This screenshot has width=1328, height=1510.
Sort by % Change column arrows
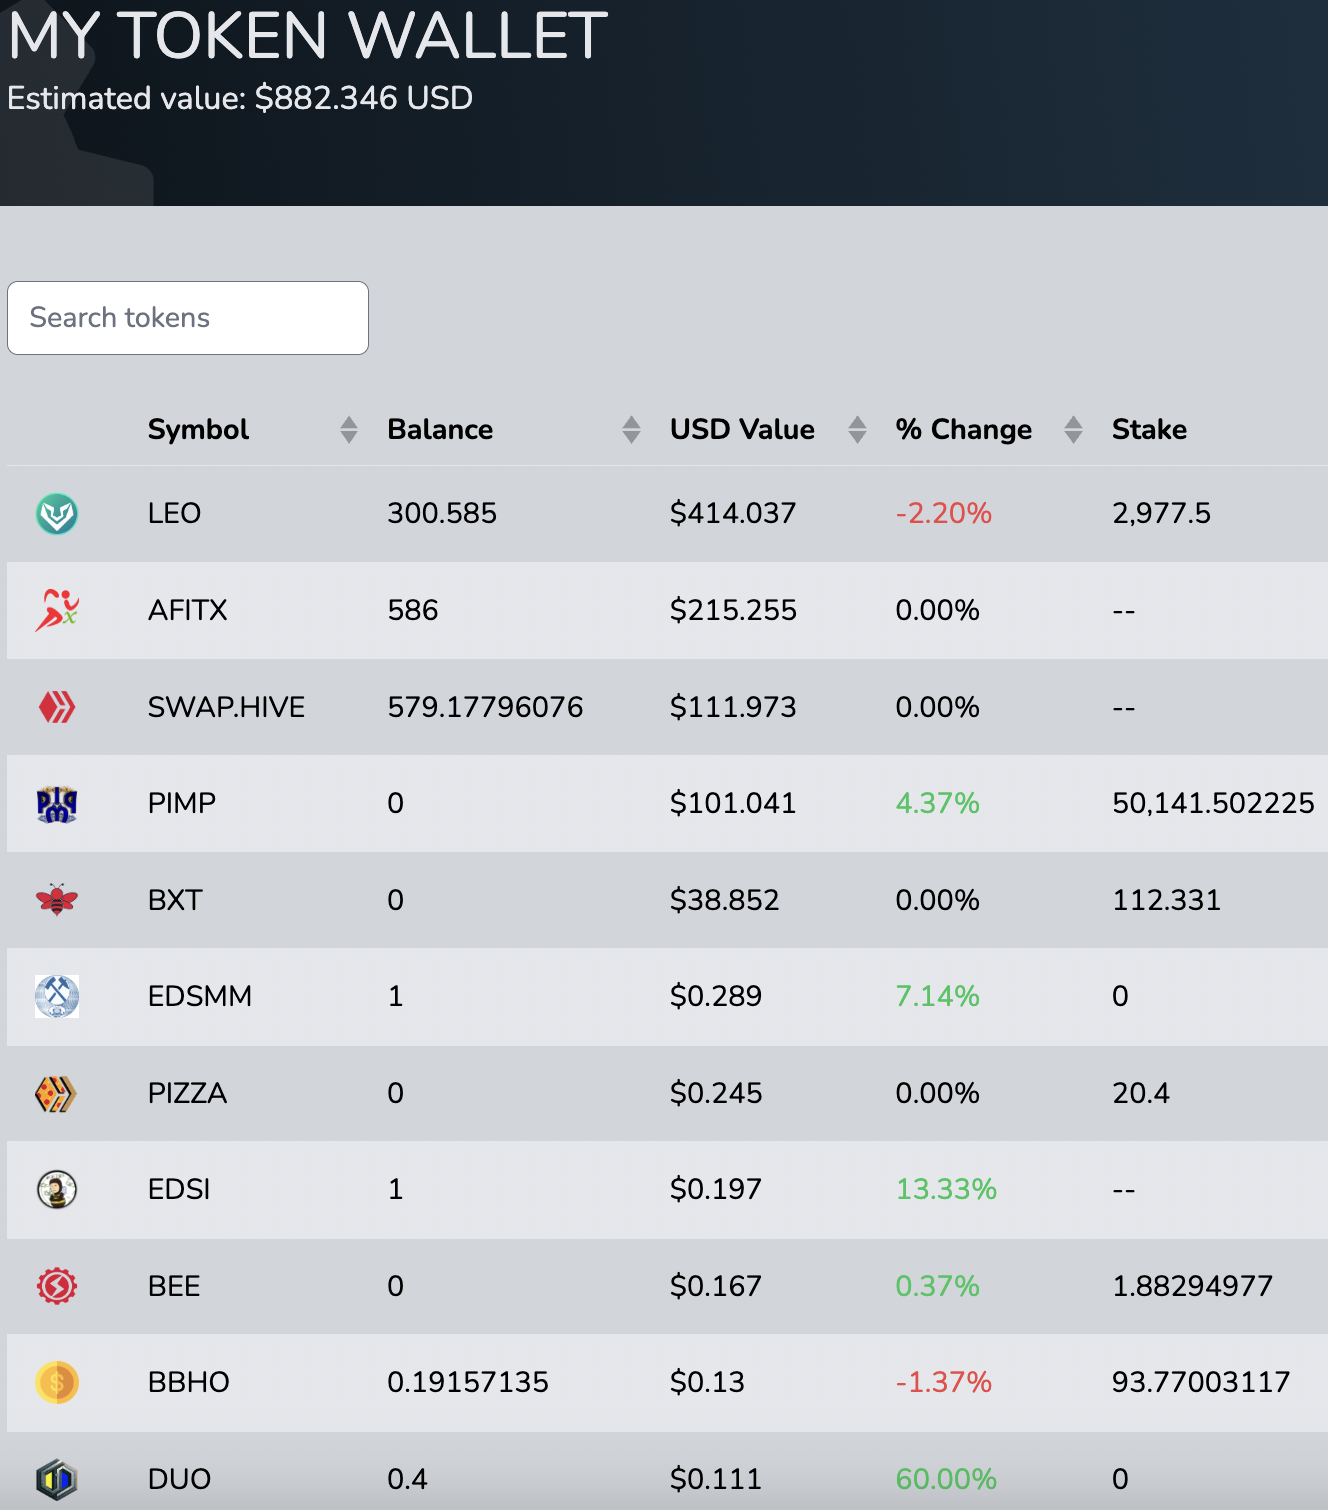pyautogui.click(x=1073, y=430)
